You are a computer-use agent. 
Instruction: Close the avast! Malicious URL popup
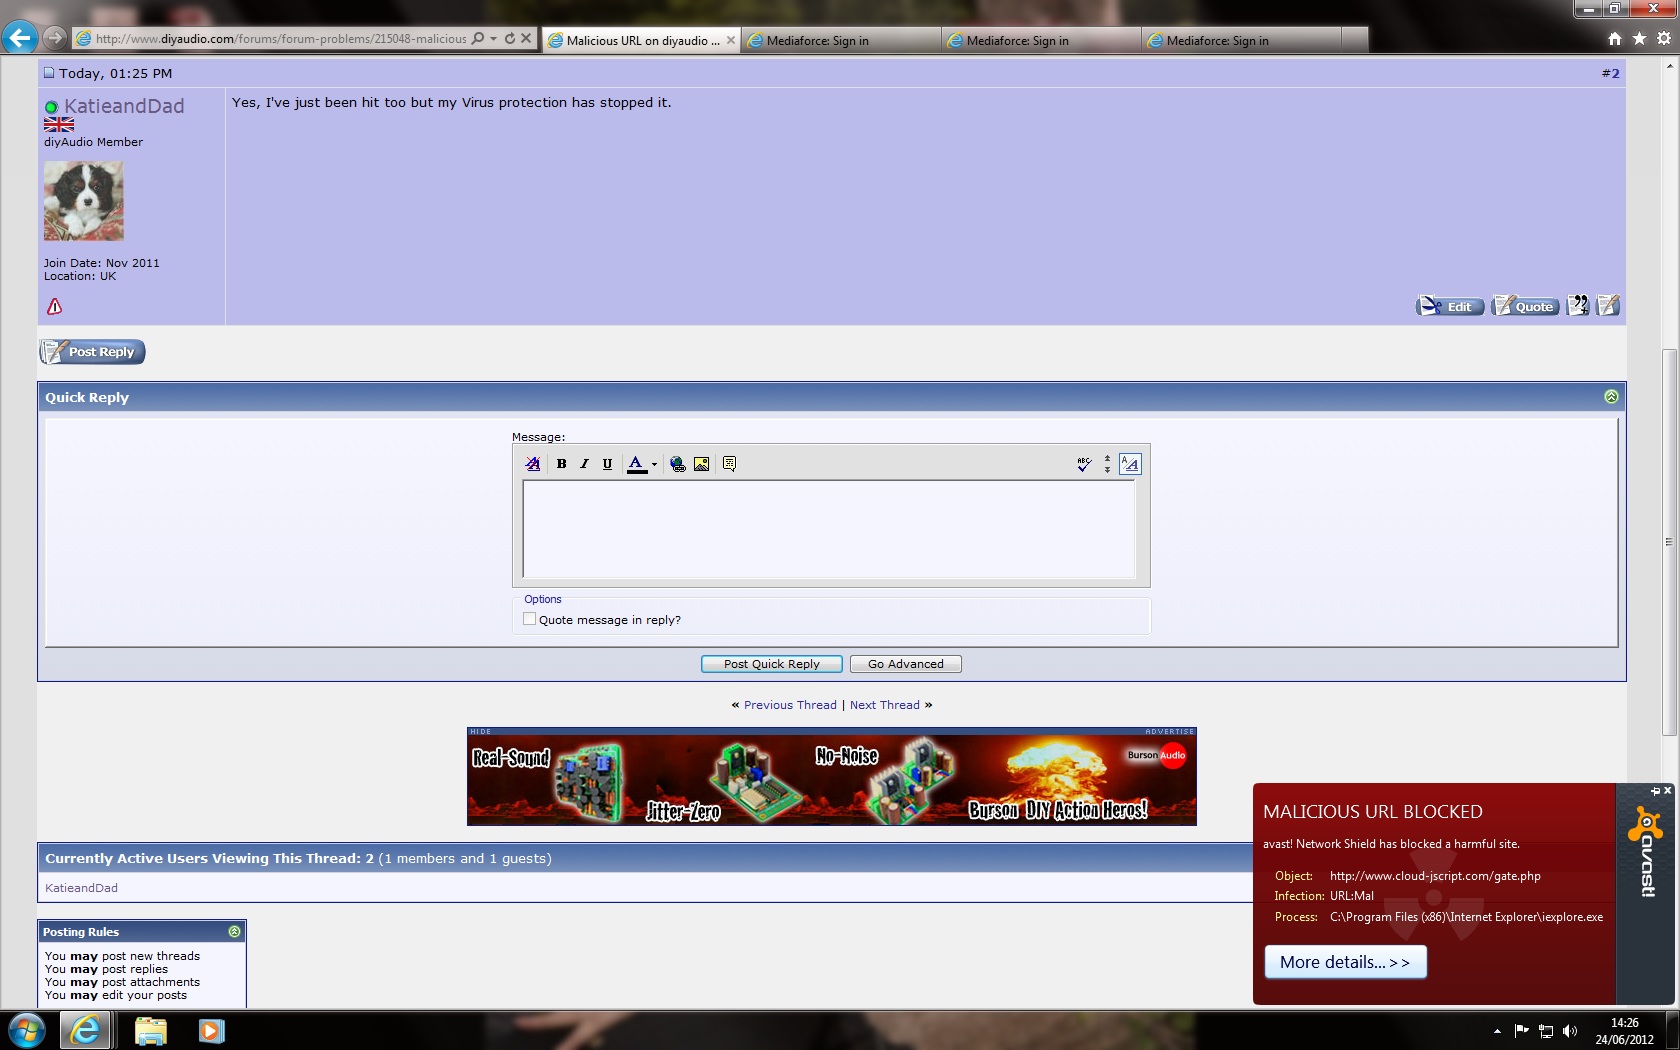point(1667,791)
